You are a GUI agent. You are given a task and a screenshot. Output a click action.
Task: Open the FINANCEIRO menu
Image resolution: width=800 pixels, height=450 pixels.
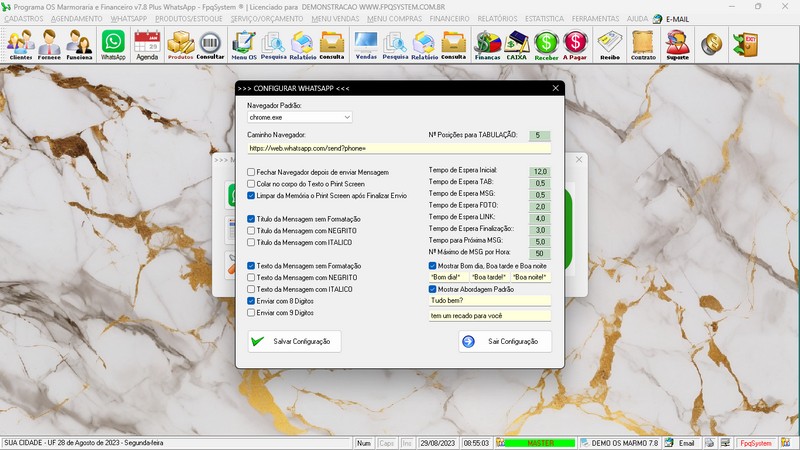(x=449, y=19)
